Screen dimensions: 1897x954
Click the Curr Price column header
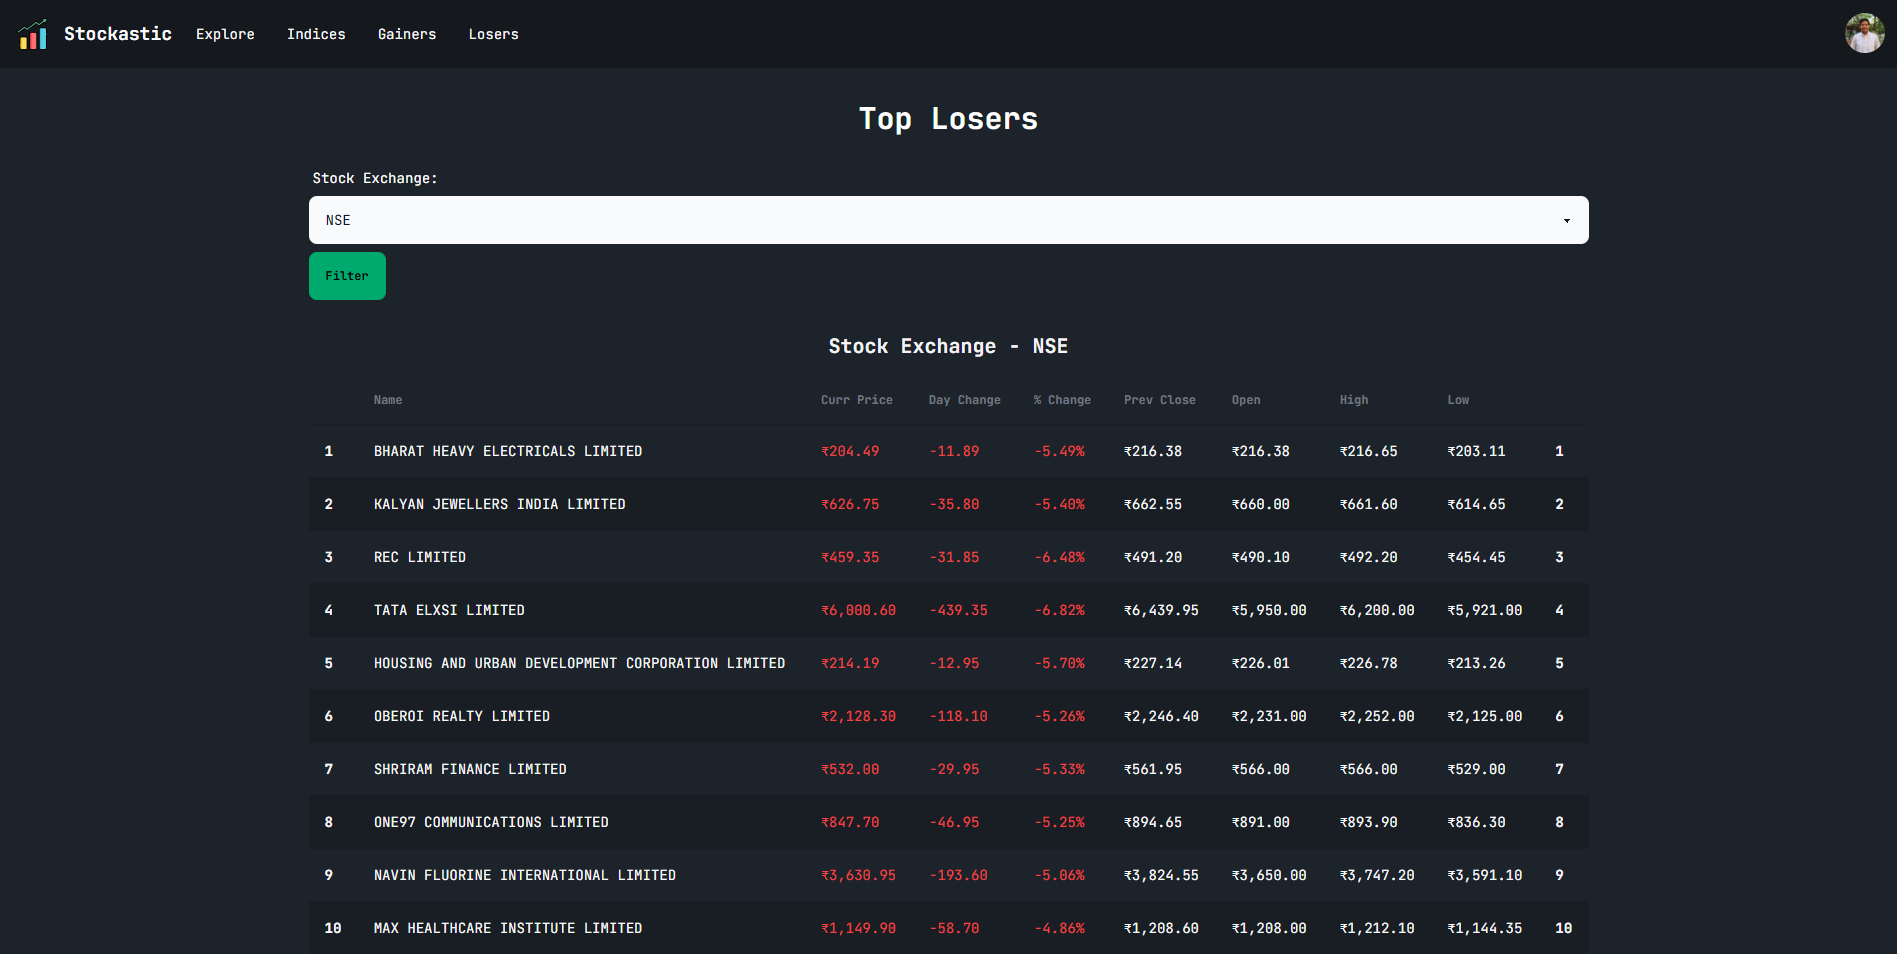click(x=857, y=400)
